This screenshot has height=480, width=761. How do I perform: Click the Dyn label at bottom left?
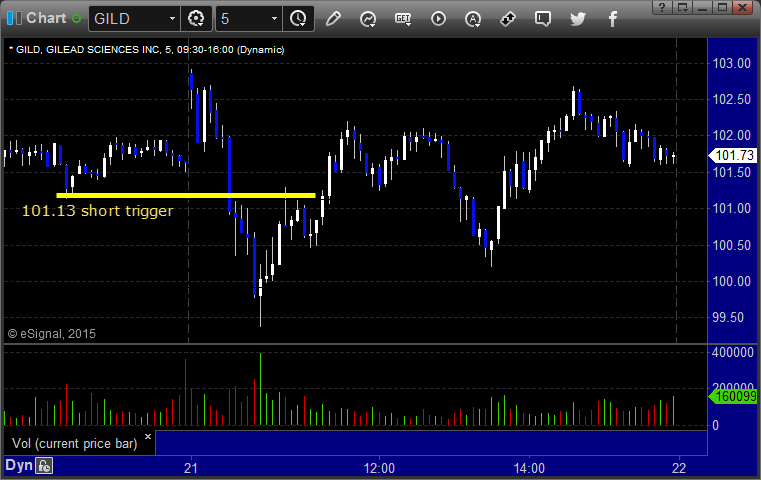pyautogui.click(x=18, y=465)
